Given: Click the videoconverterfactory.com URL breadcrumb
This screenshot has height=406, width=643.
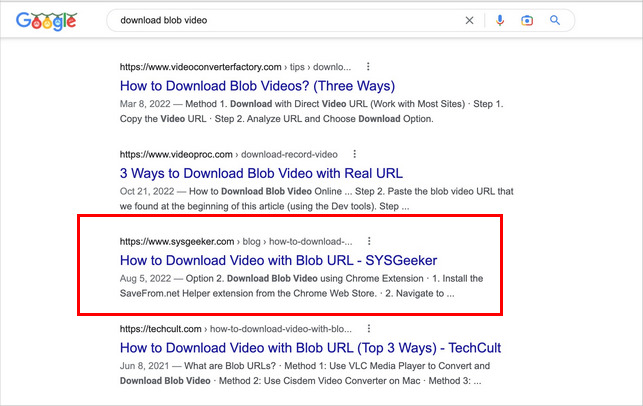Looking at the screenshot, I should (x=235, y=67).
